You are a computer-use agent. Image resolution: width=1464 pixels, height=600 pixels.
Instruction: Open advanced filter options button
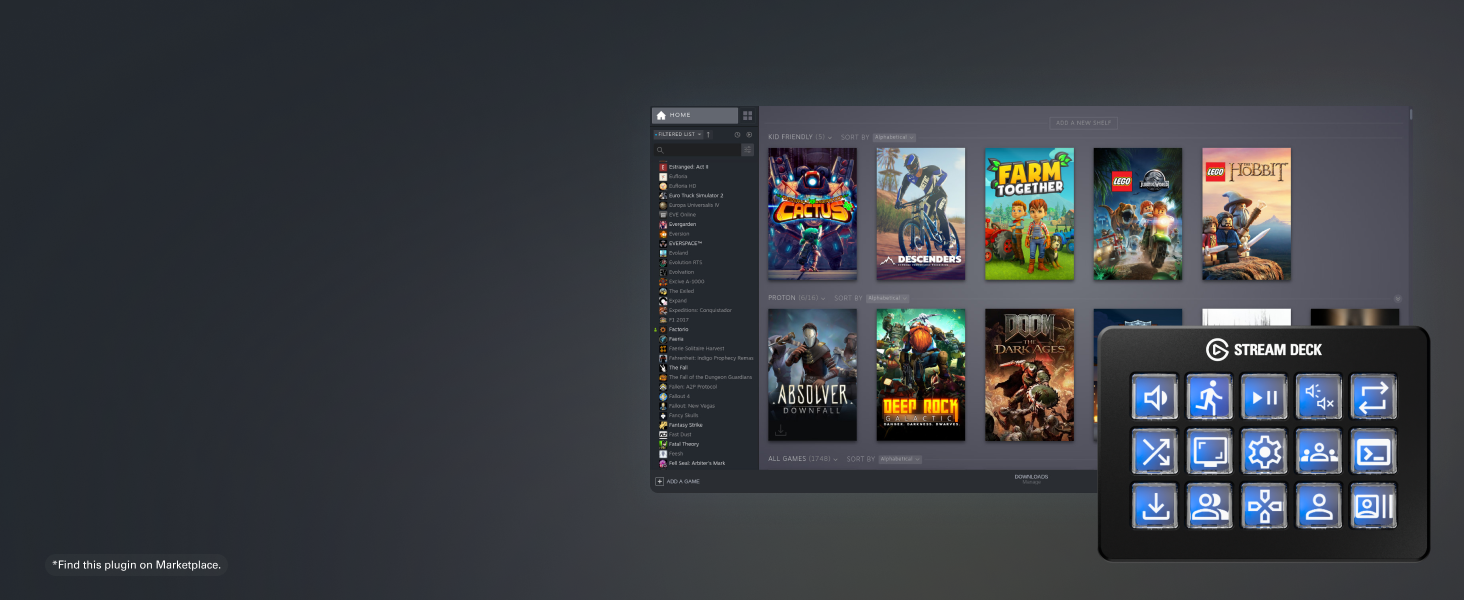(x=748, y=149)
